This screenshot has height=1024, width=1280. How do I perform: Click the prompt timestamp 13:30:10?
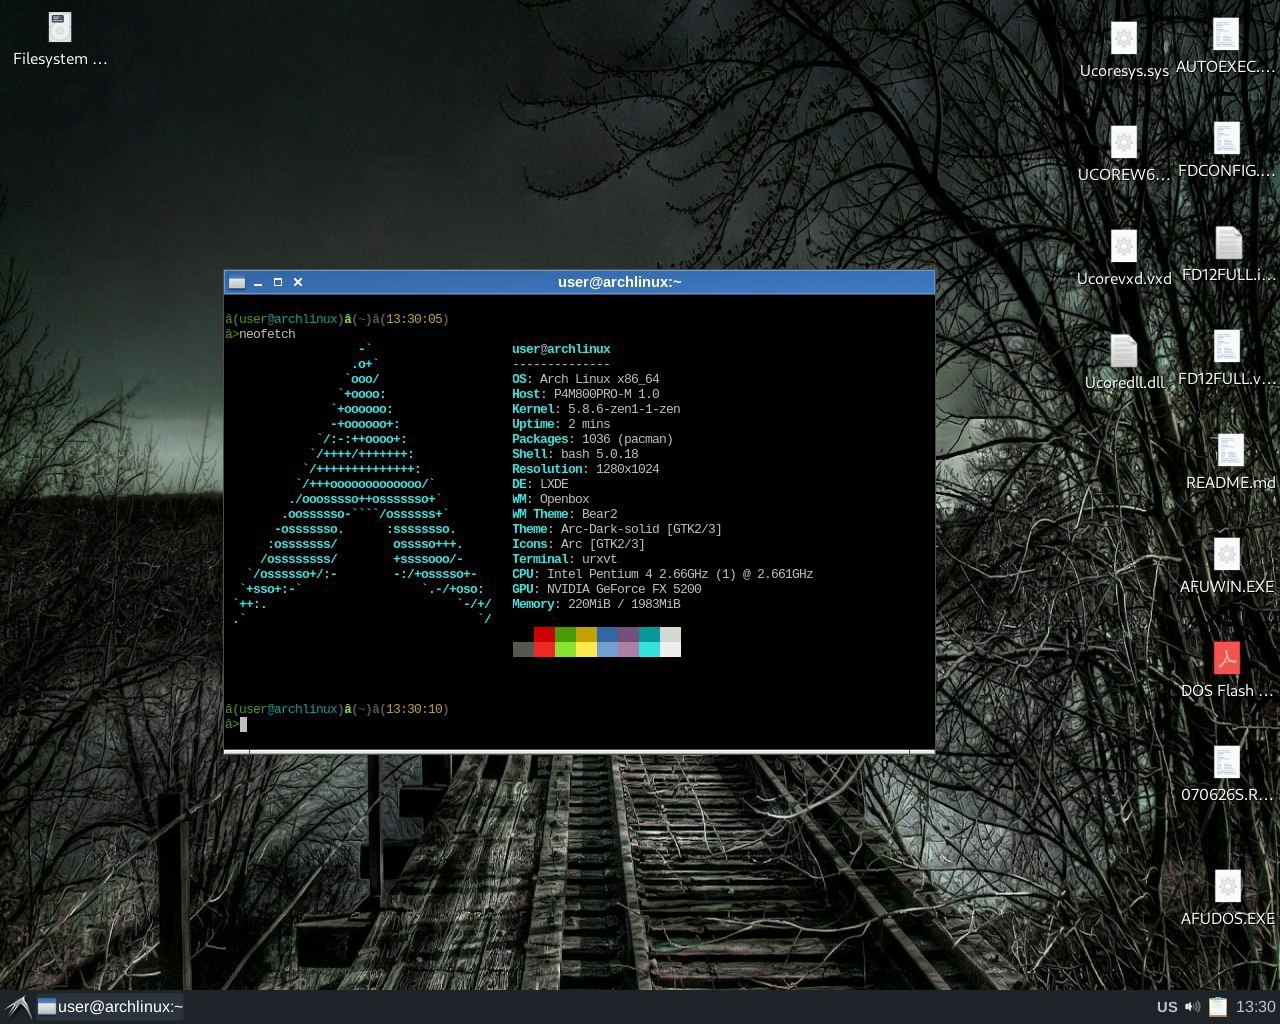414,709
